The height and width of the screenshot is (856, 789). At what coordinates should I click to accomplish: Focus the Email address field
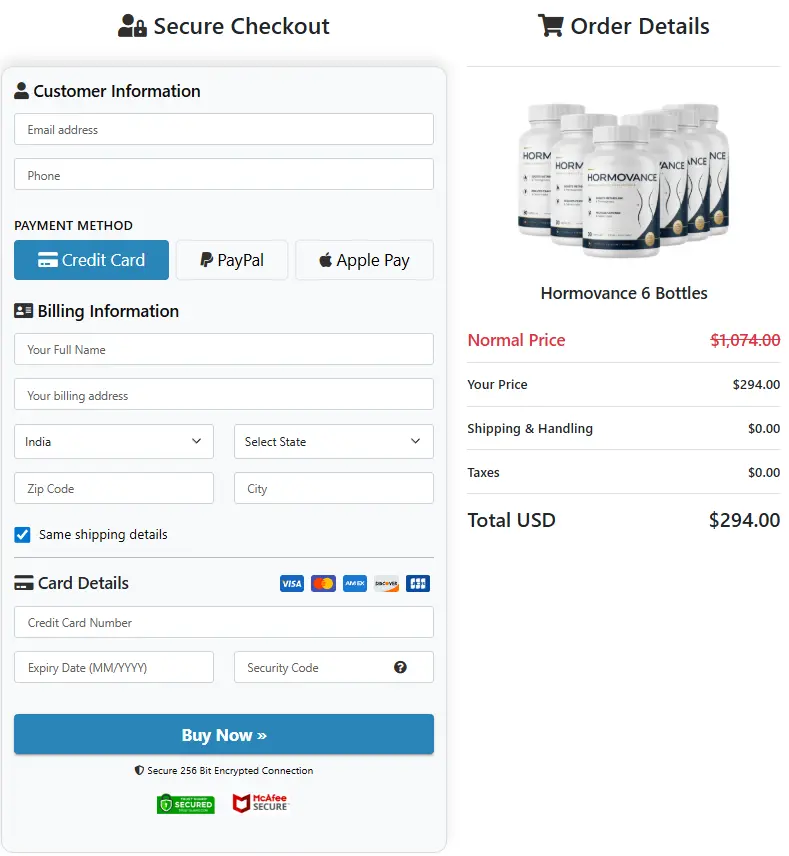224,129
